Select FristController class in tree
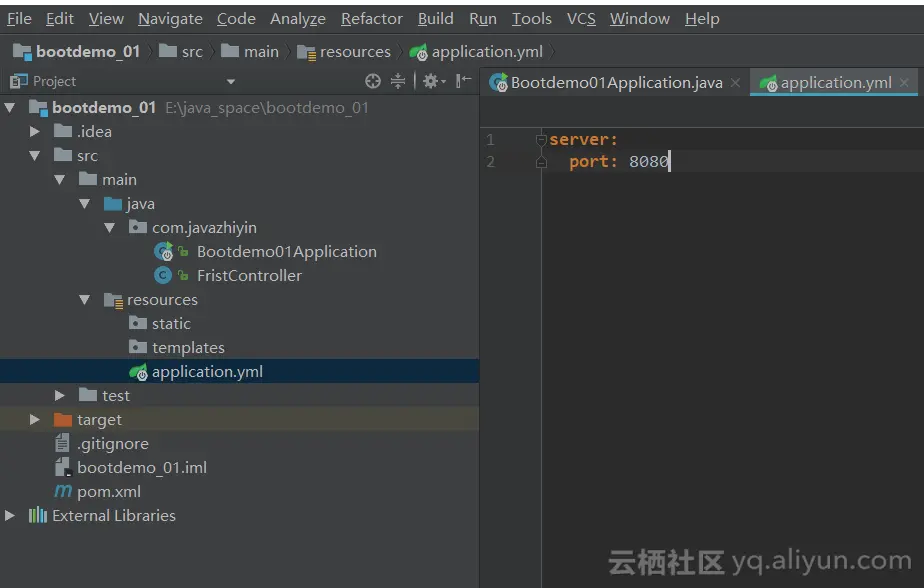Viewport: 924px width, 588px height. [249, 276]
